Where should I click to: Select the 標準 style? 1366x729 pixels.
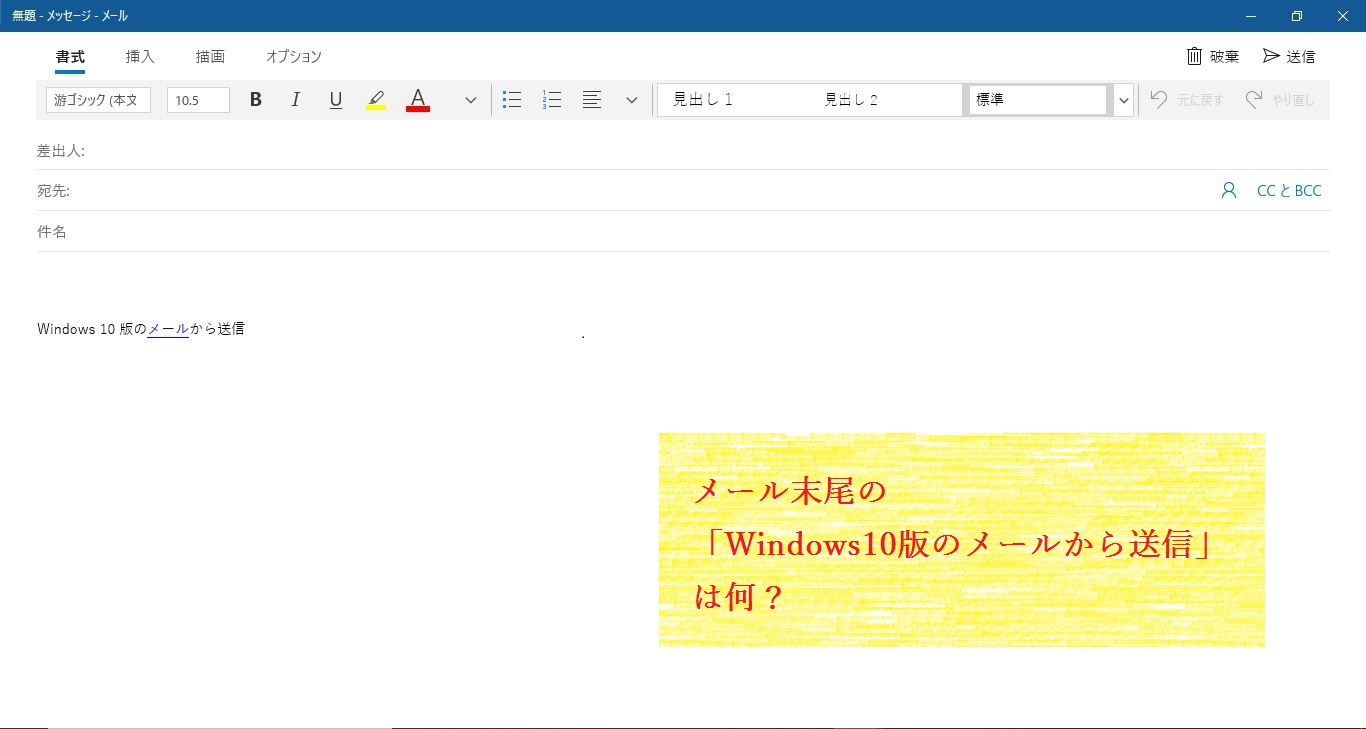[x=1038, y=100]
